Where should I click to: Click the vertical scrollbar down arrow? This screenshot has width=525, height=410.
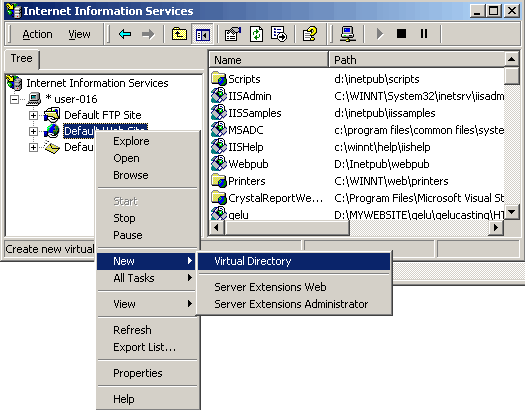point(511,212)
